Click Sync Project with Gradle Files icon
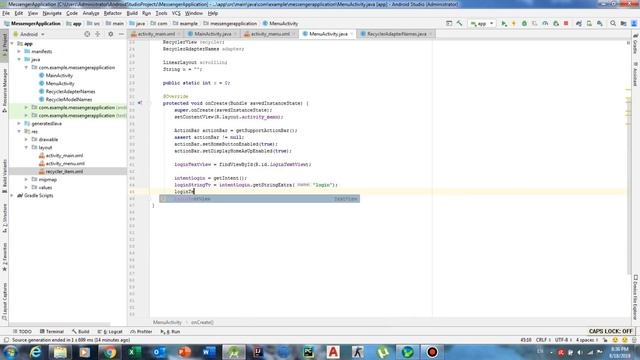The image size is (640, 360). click(579, 24)
